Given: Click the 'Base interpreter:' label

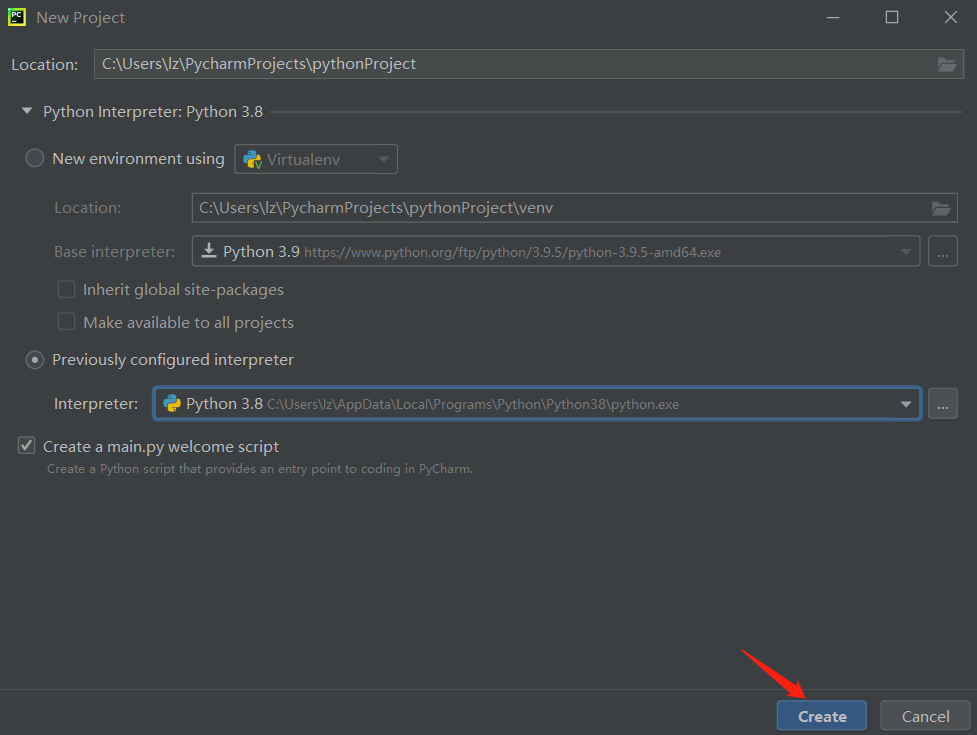Looking at the screenshot, I should 115,252.
